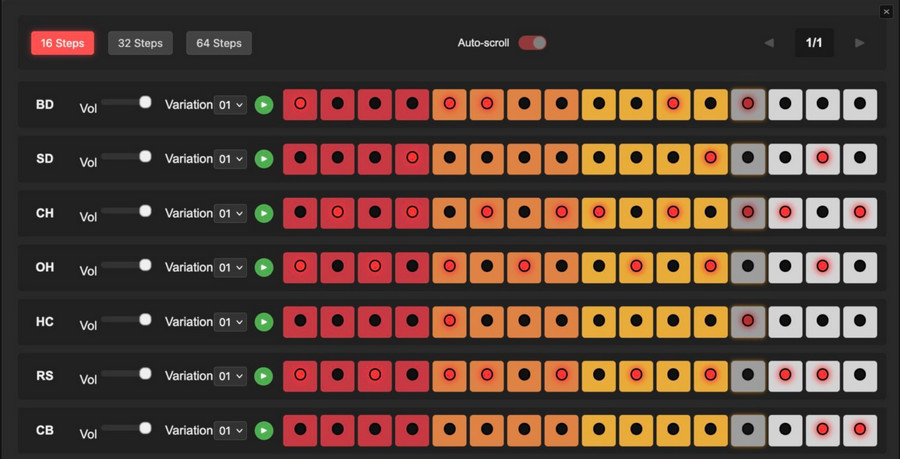Disable RS step 8

click(x=561, y=376)
